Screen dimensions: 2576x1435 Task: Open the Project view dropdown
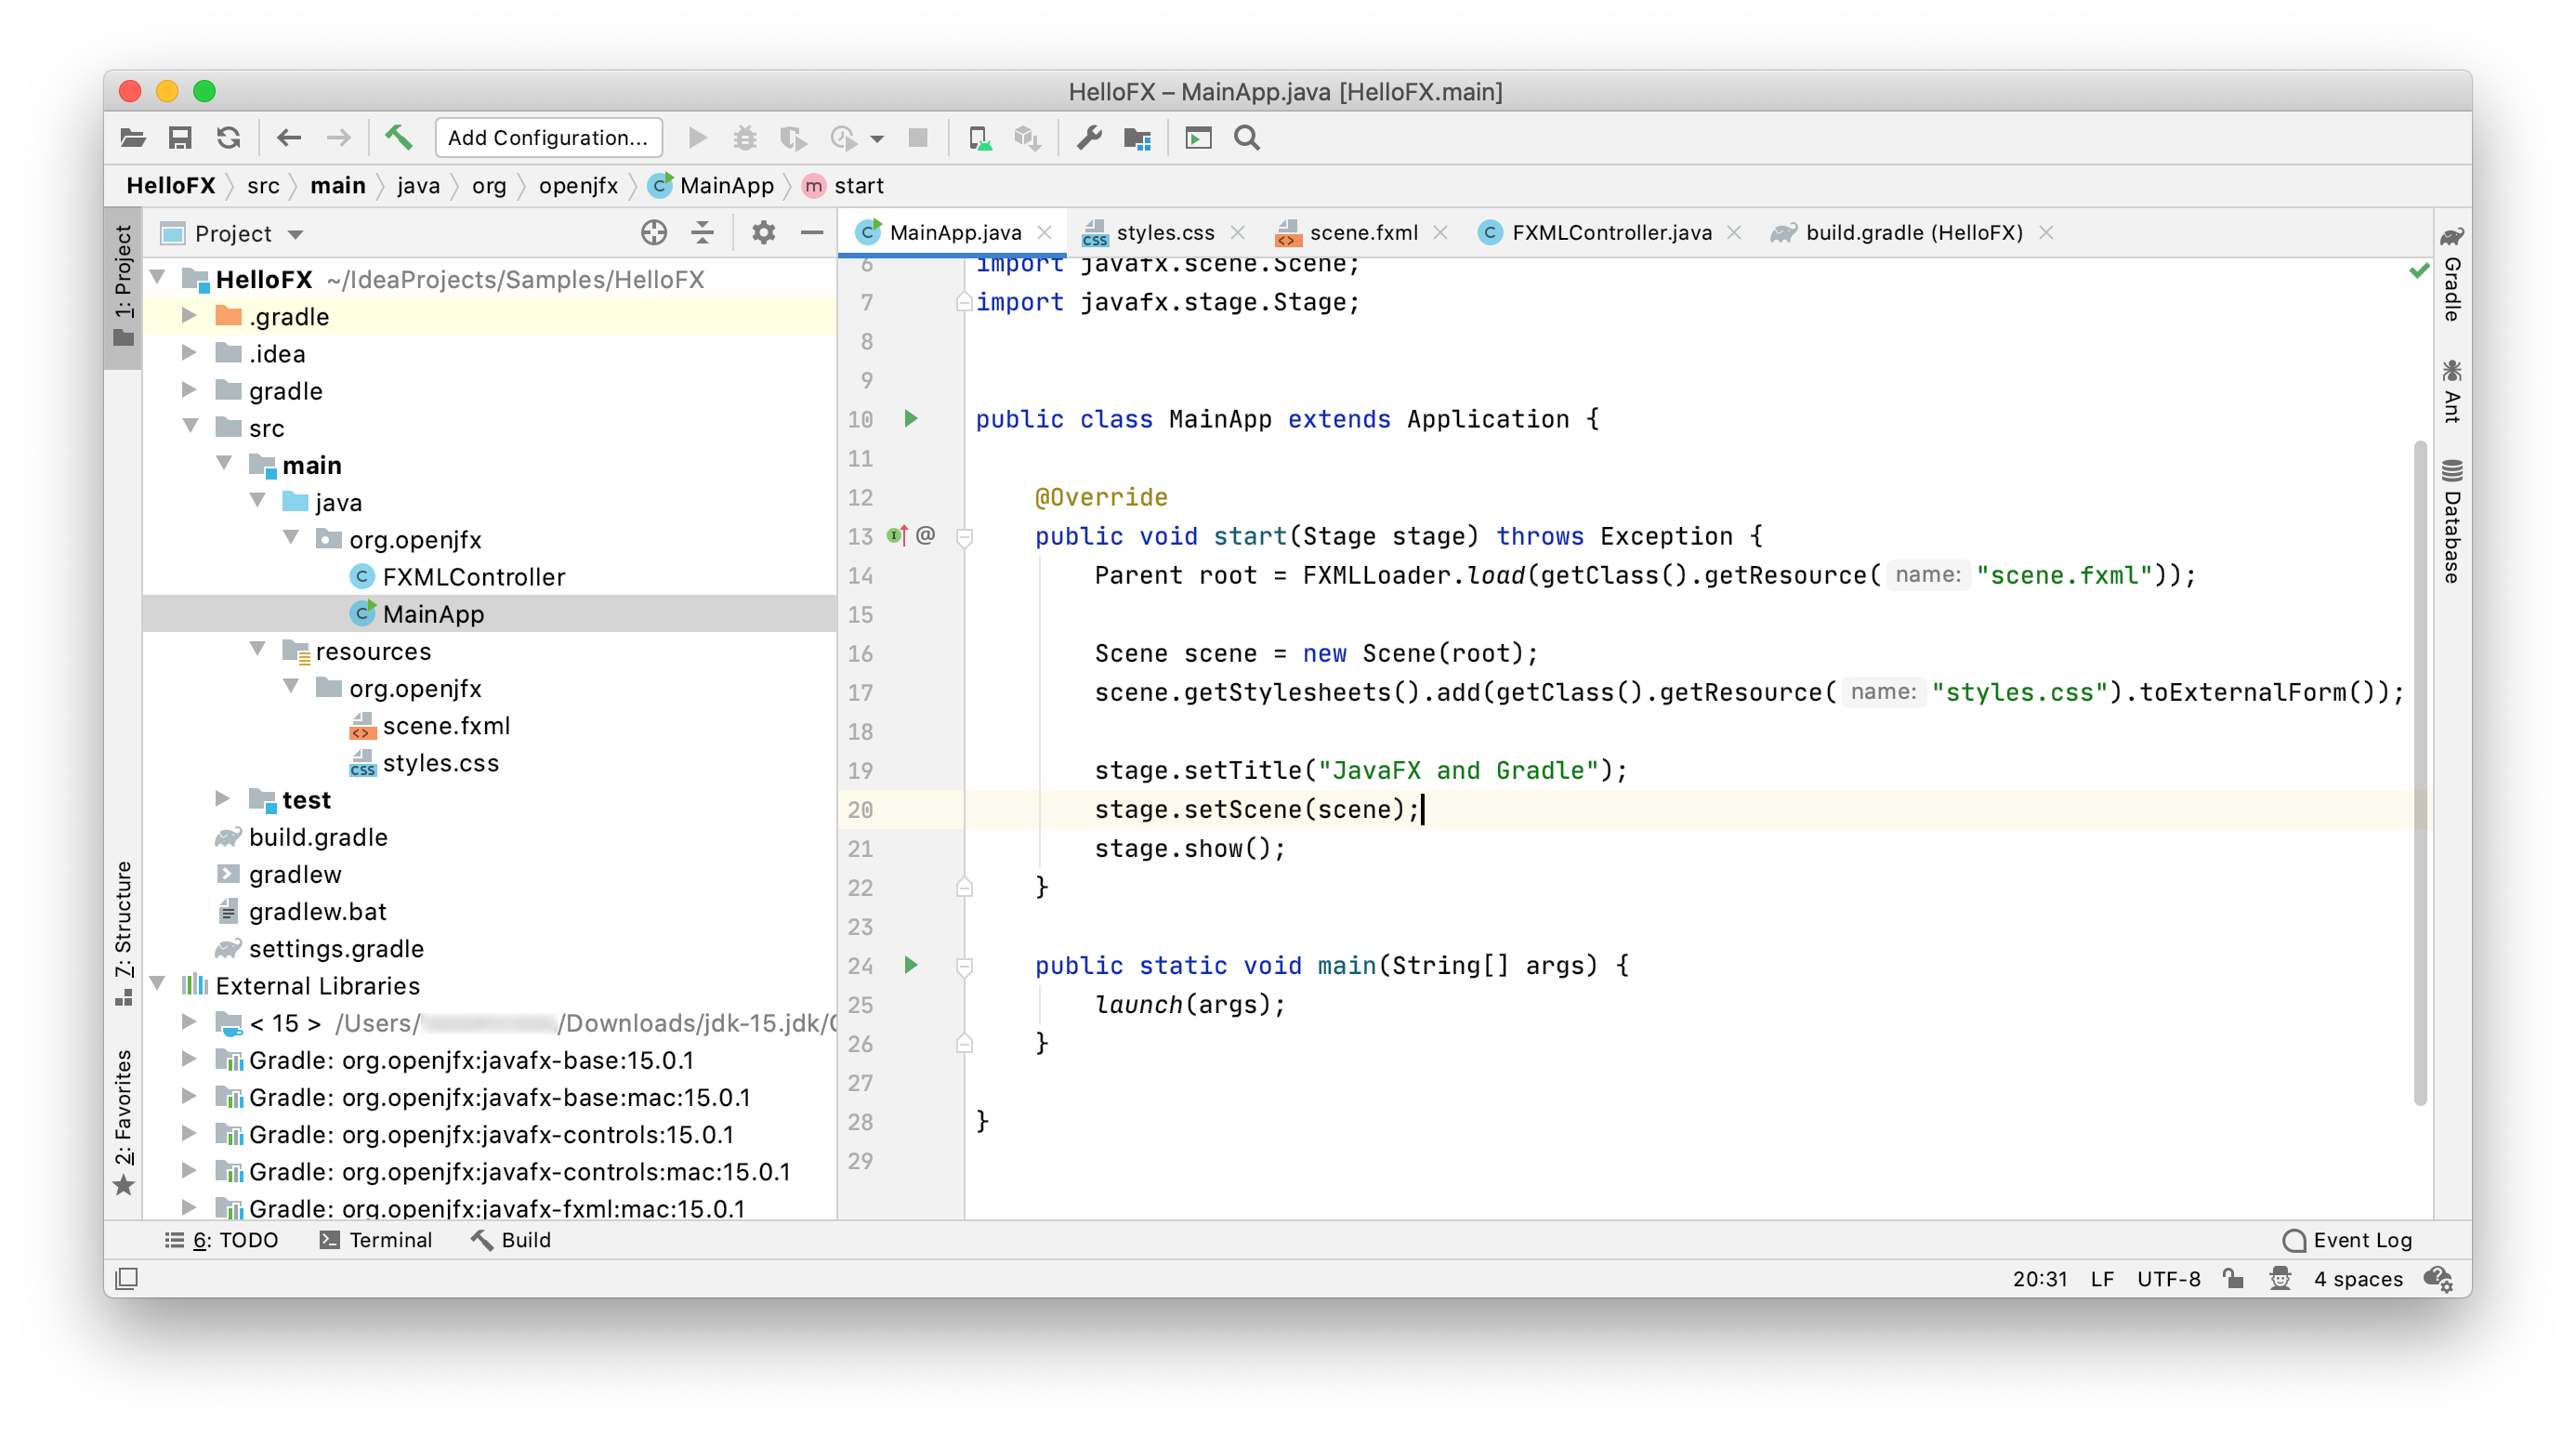[x=295, y=234]
